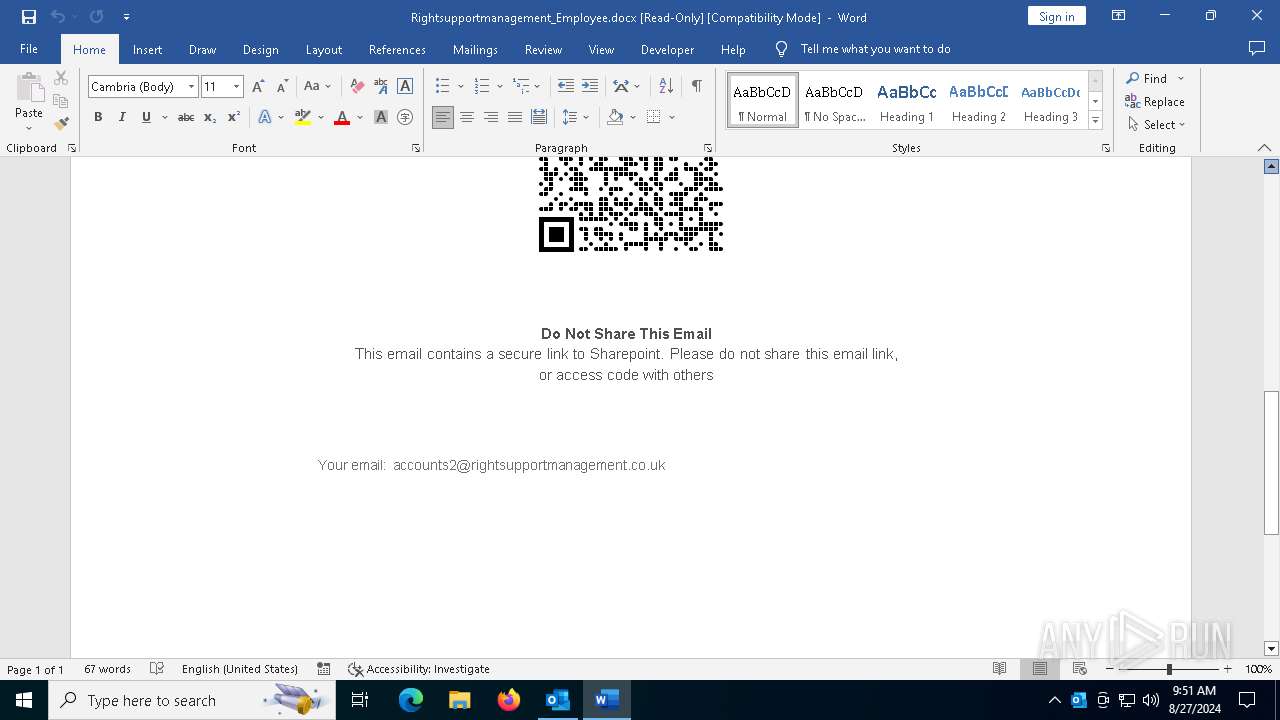The image size is (1280, 720).
Task: Toggle Subscript formatting
Action: coord(210,117)
